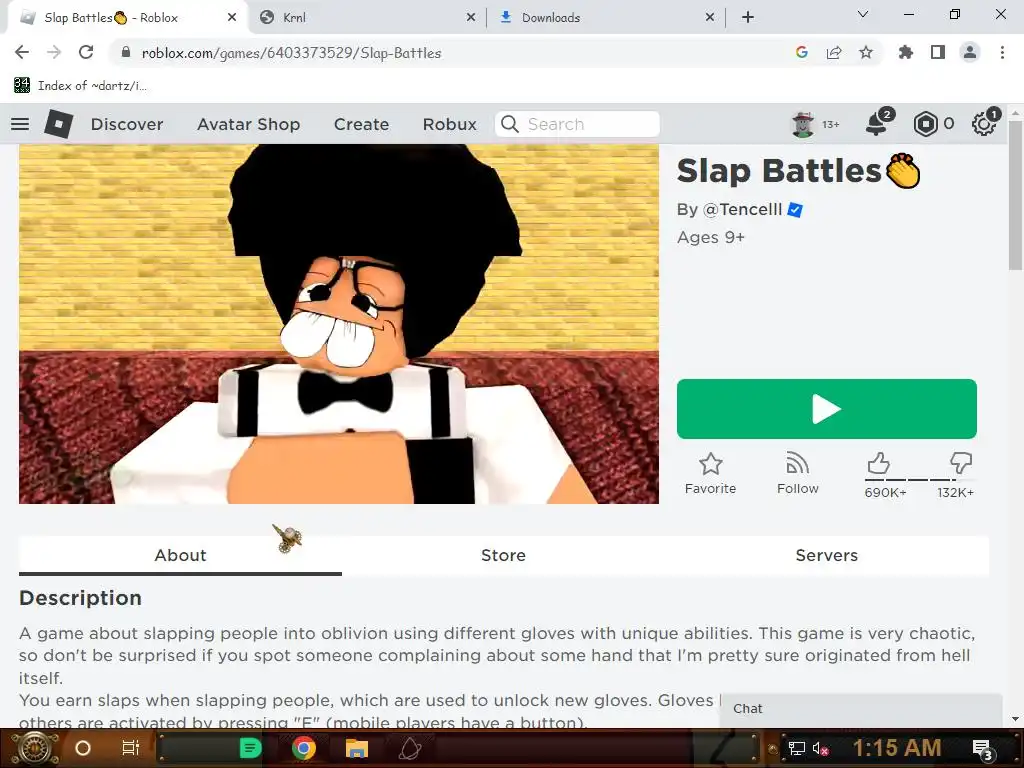Image resolution: width=1024 pixels, height=768 pixels.
Task: Switch to the Downloads tab
Action: tap(604, 18)
